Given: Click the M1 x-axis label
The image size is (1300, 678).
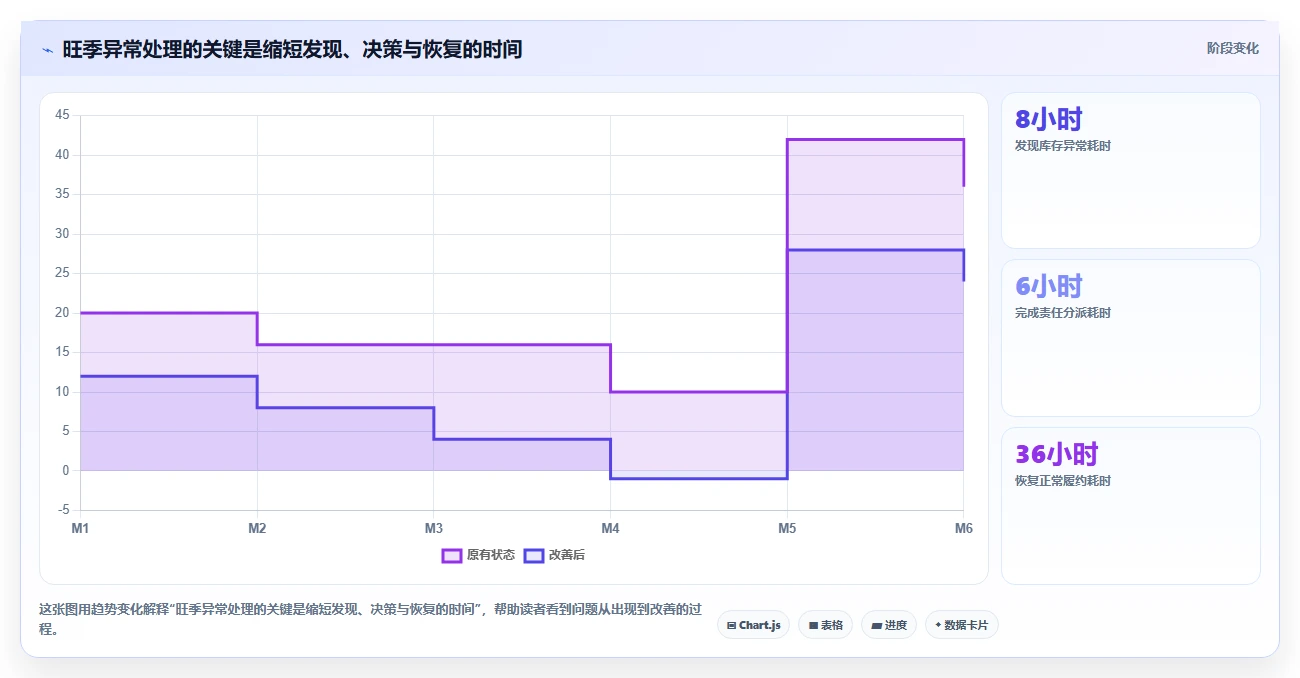Looking at the screenshot, I should click(80, 528).
